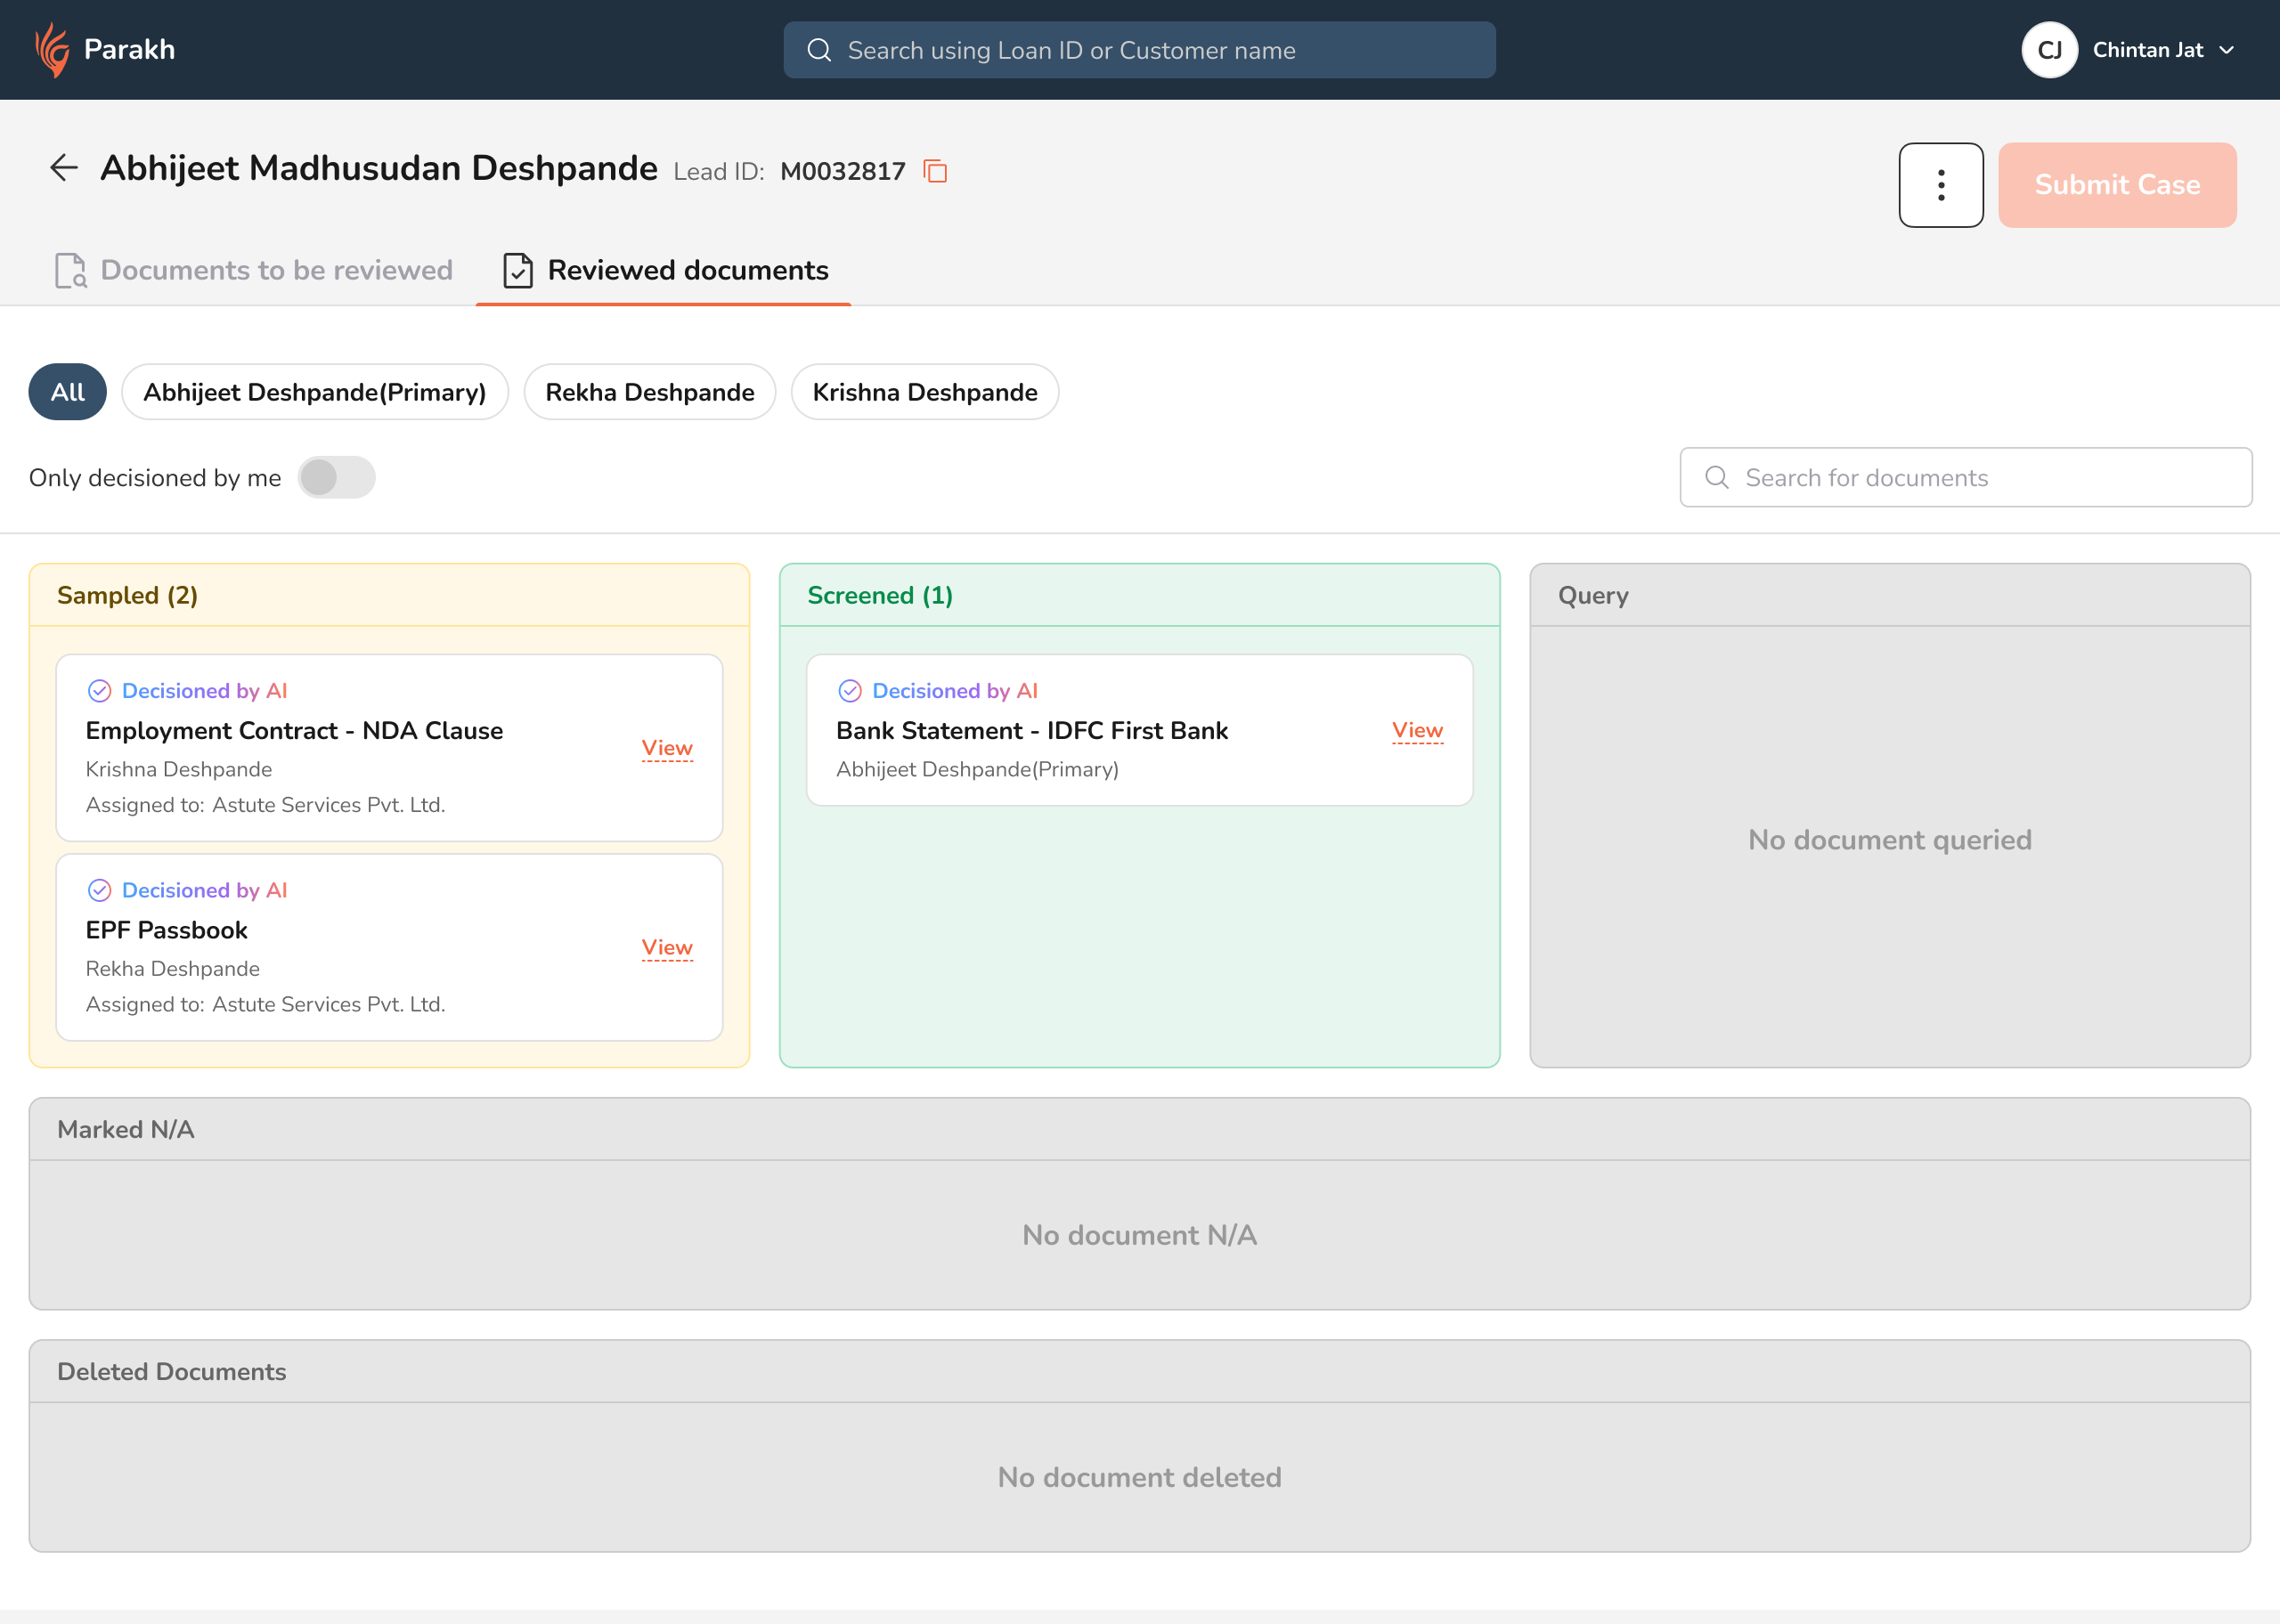Click Rekha Deshpande name in EPF Passbook card
This screenshot has height=1624, width=2280.
pos(172,968)
